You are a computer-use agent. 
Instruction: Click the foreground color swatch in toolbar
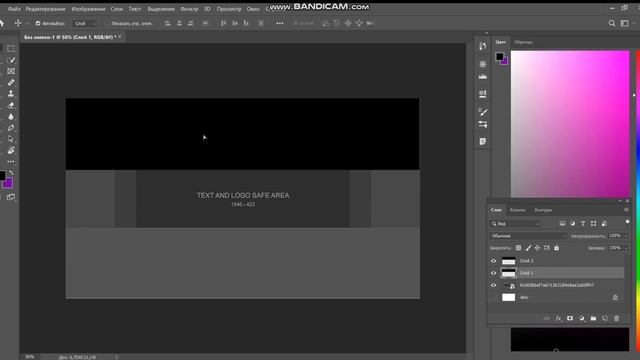(2, 176)
